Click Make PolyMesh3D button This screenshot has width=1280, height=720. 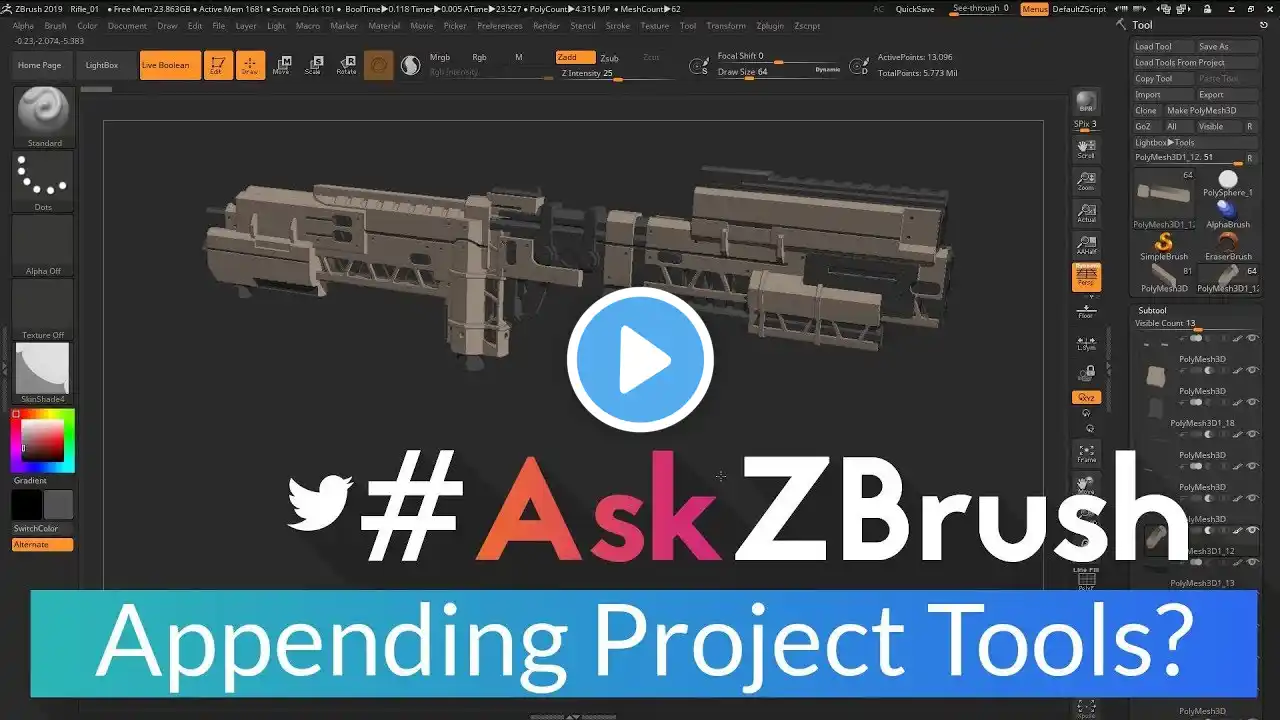(x=1211, y=110)
